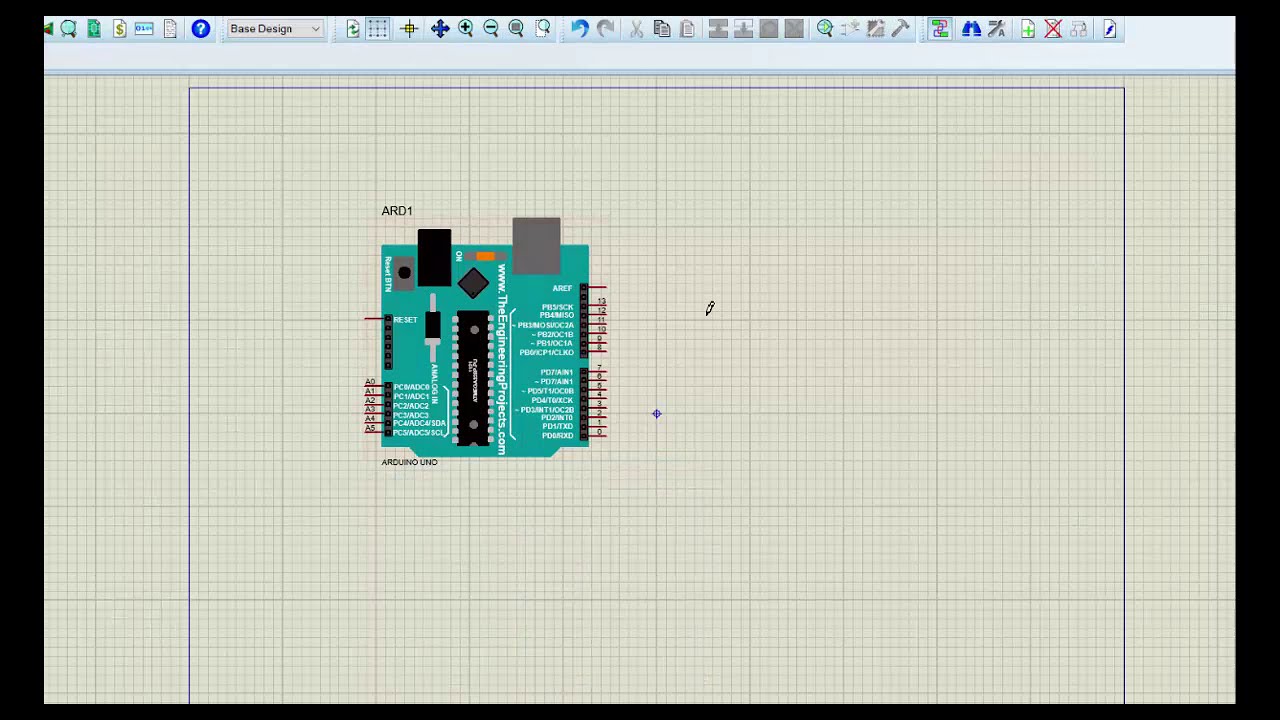Select the Block Move icon
Image resolution: width=1280 pixels, height=720 pixels.
click(x=743, y=29)
